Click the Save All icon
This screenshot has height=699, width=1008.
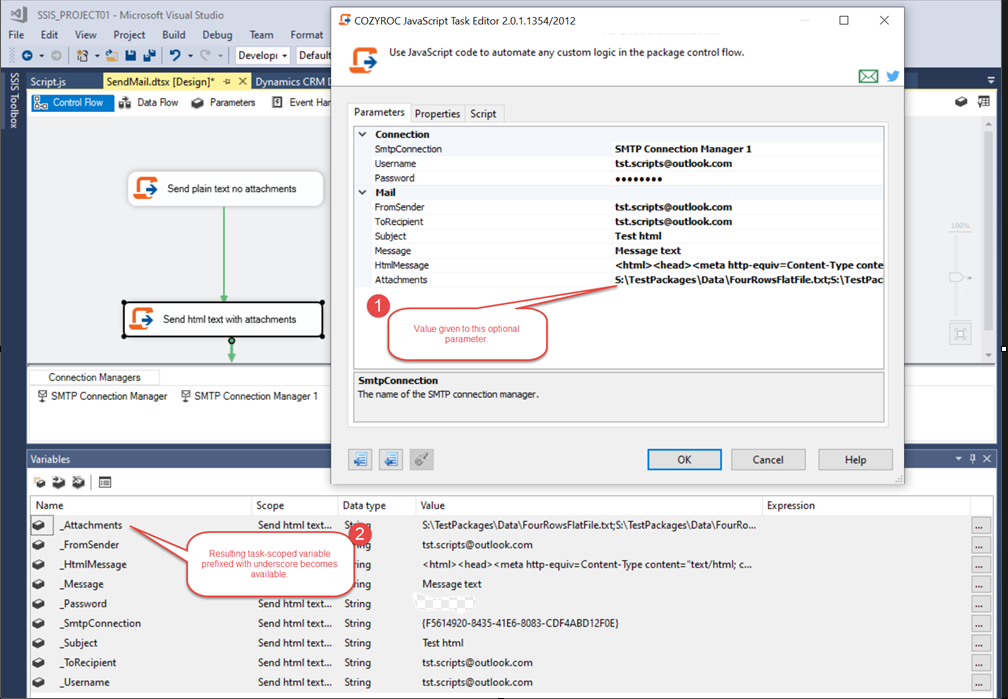(149, 56)
